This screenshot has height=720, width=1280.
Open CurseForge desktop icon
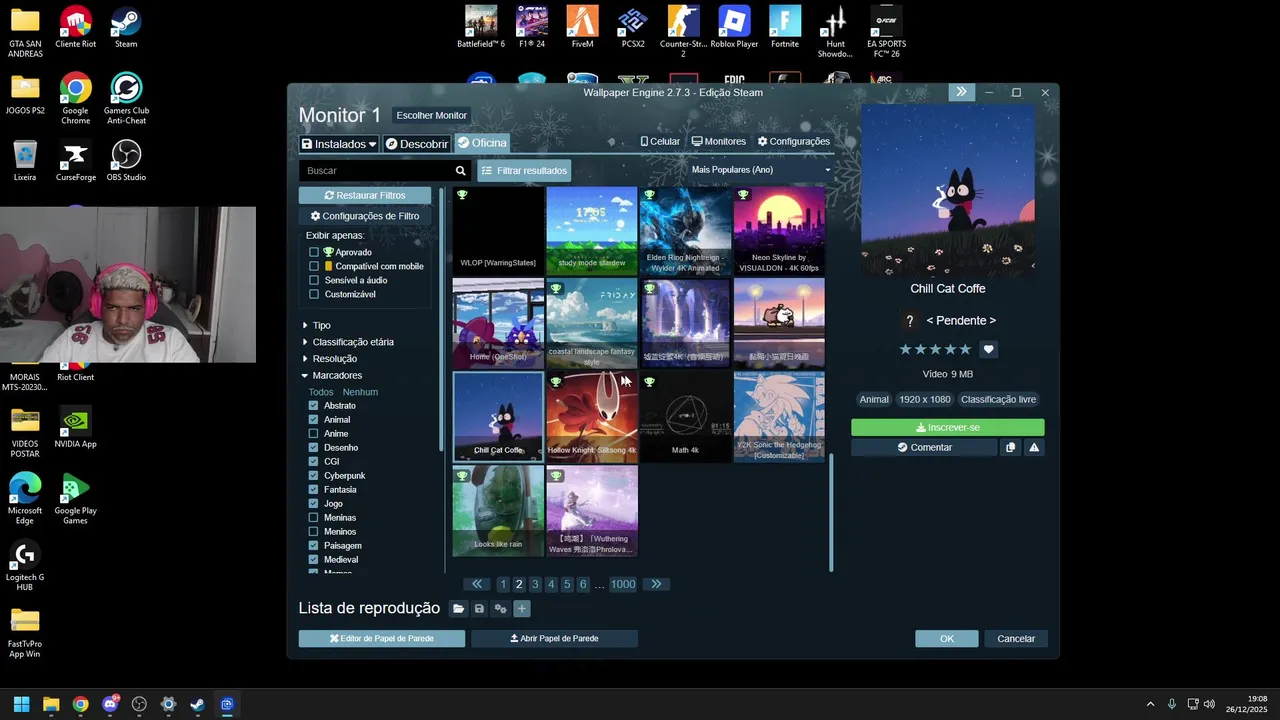pos(75,160)
